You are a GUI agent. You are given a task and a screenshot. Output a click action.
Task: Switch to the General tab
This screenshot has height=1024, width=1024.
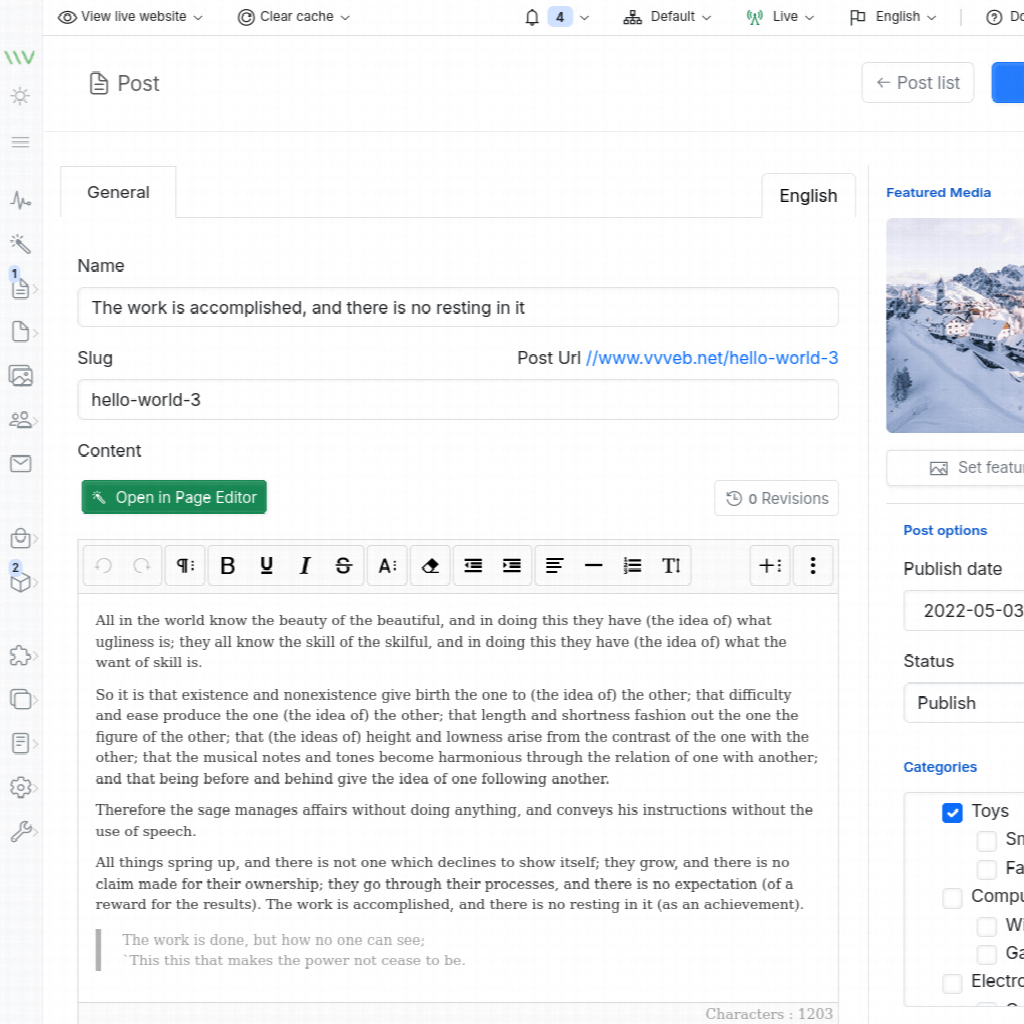[x=118, y=193]
